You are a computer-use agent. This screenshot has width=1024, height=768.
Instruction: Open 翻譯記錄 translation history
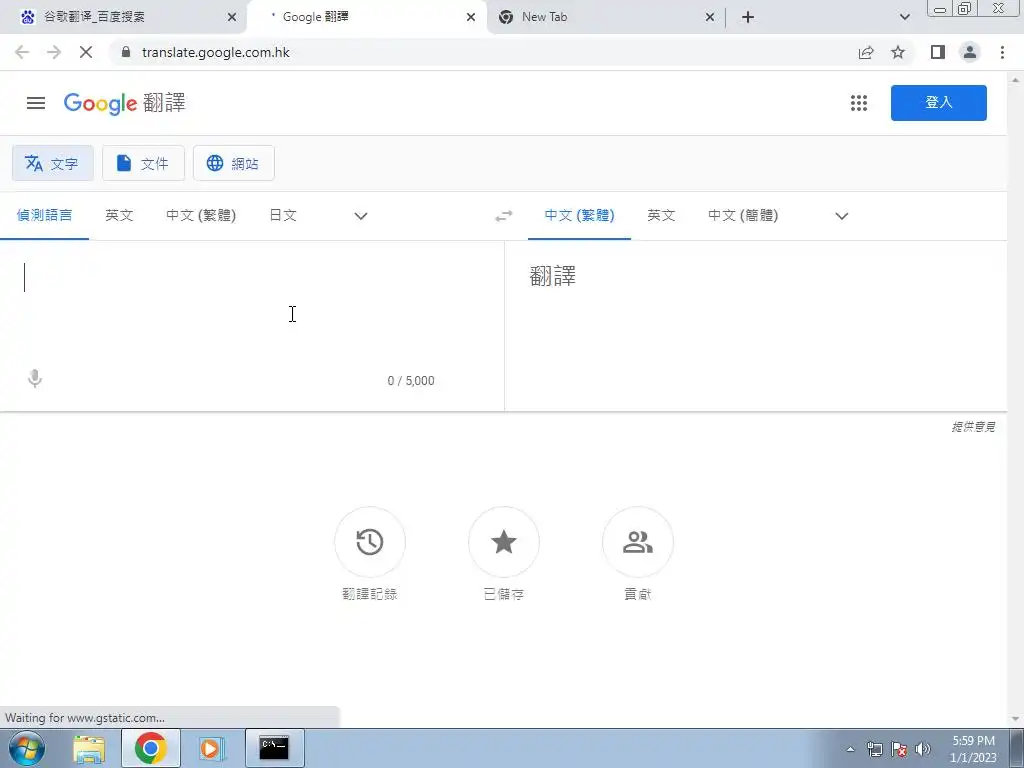[370, 542]
